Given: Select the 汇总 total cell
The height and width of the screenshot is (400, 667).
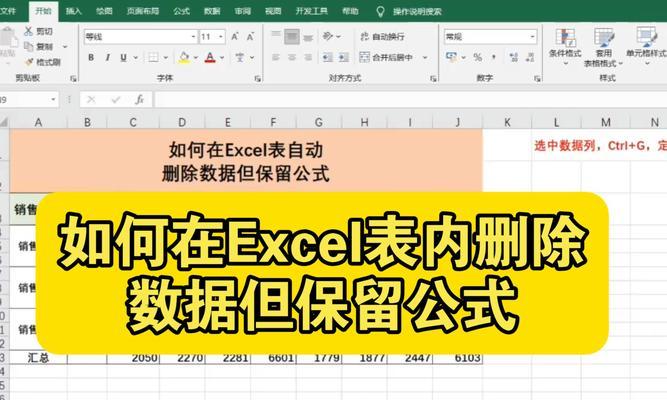Looking at the screenshot, I should (38, 358).
